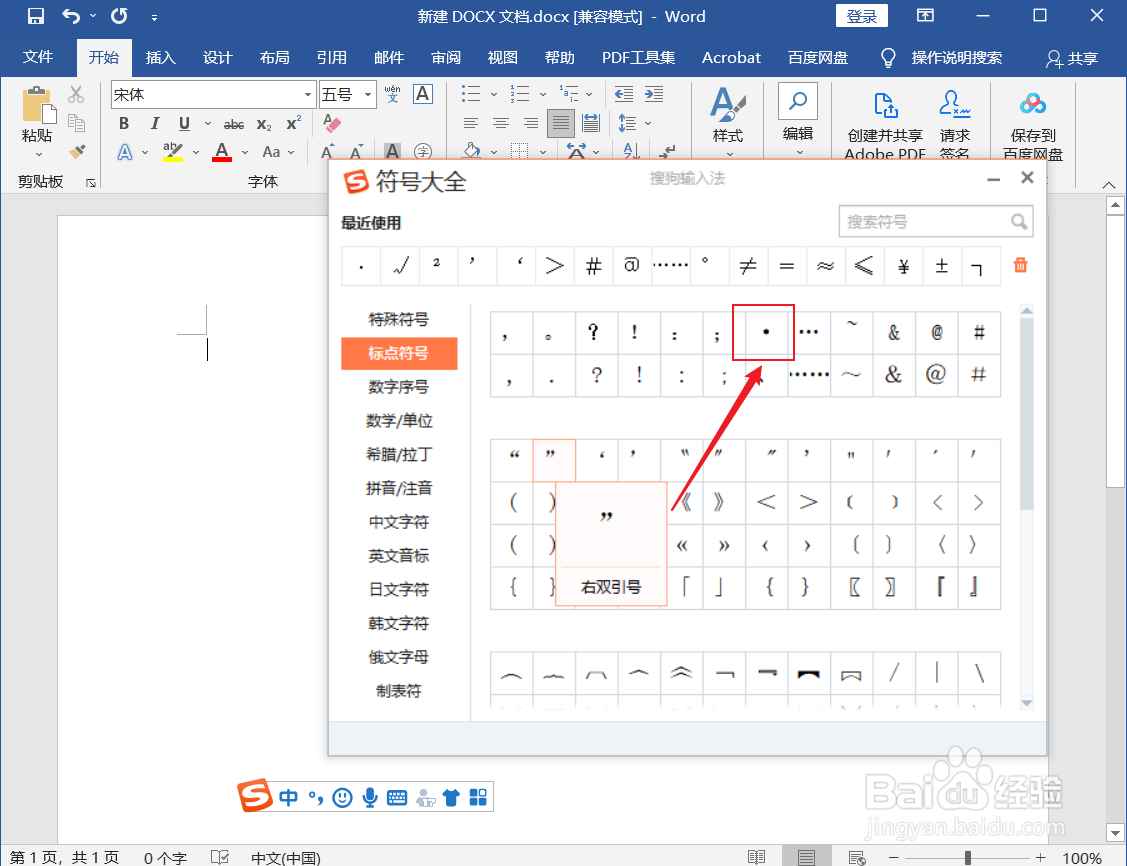Save the document with the floppy icon

[x=35, y=16]
